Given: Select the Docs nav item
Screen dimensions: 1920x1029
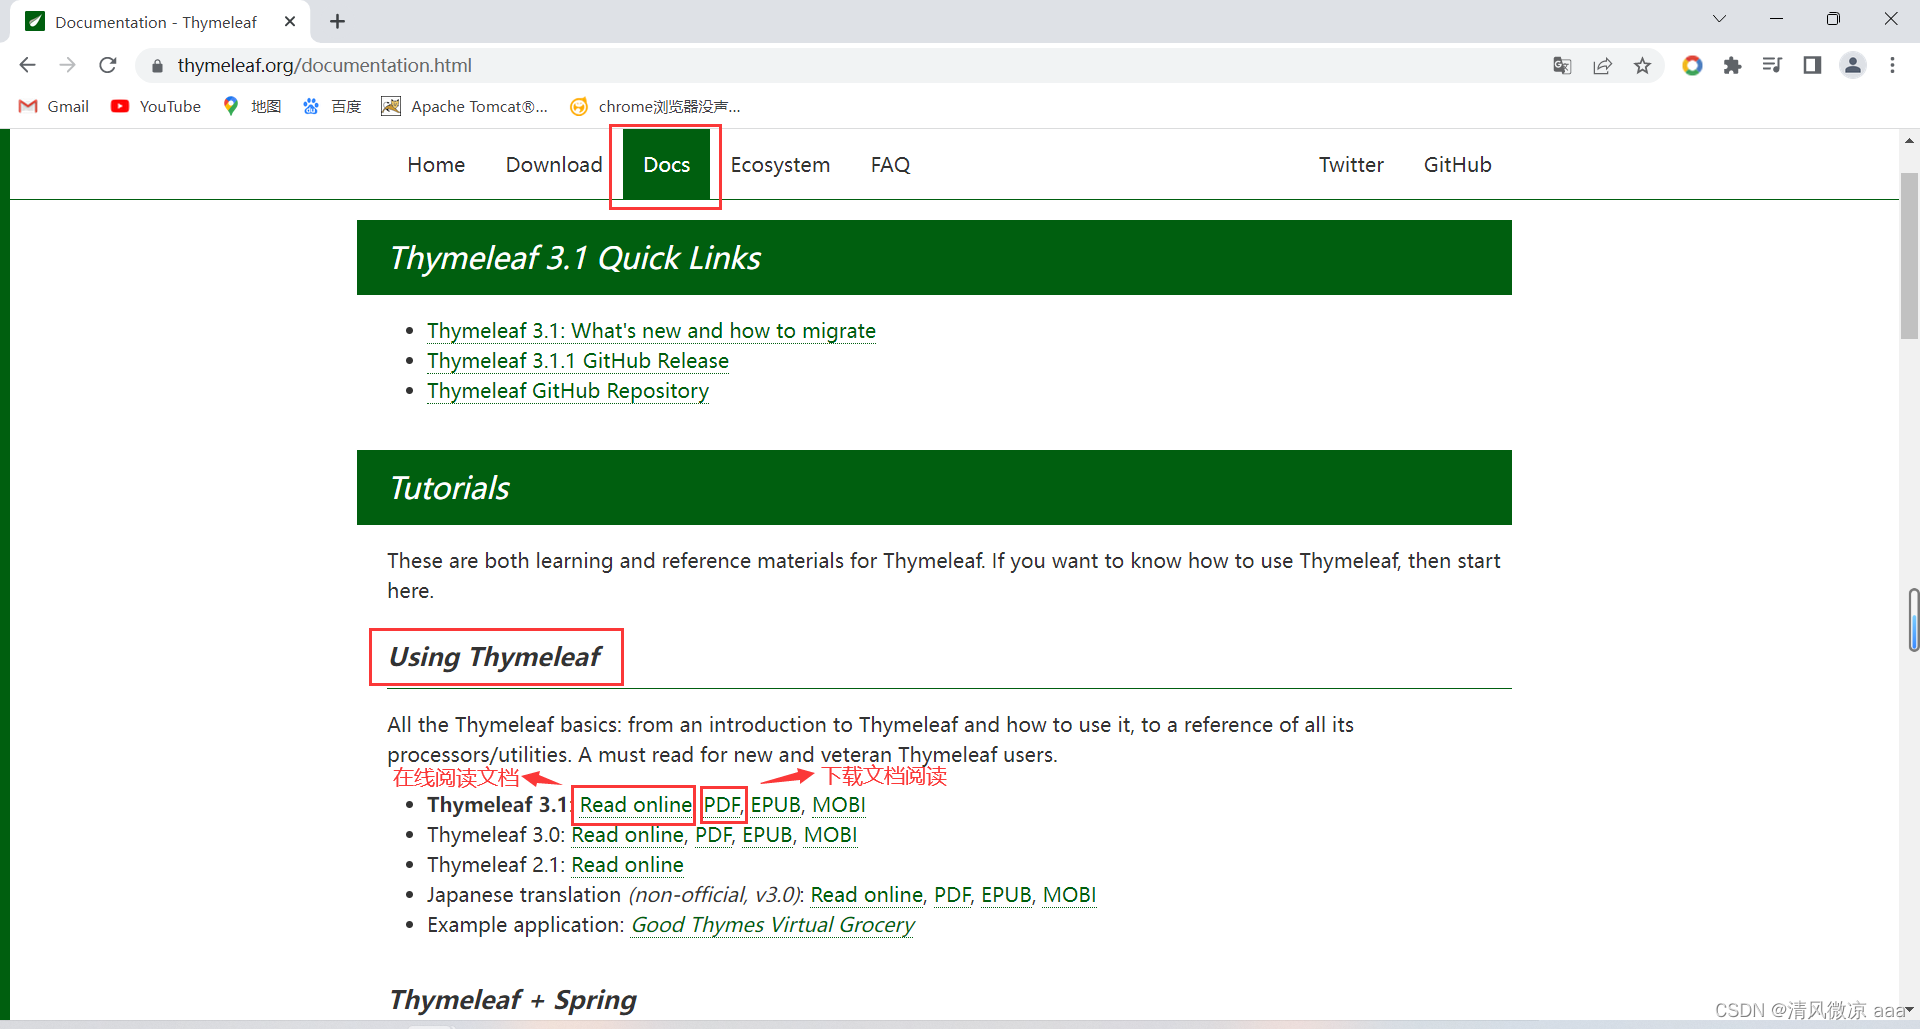Looking at the screenshot, I should 667,165.
